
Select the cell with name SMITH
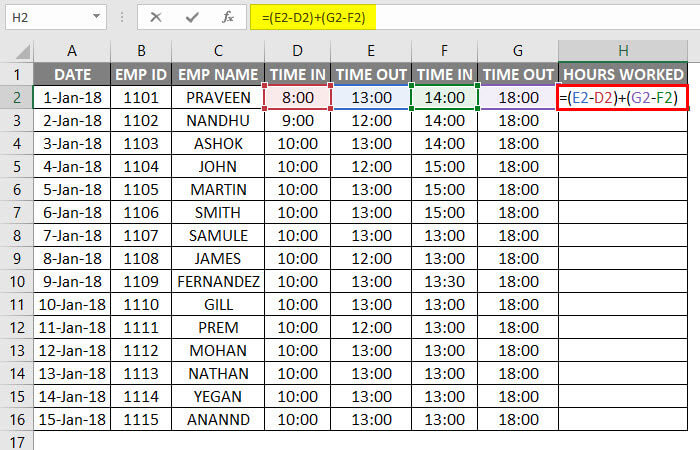tap(218, 212)
